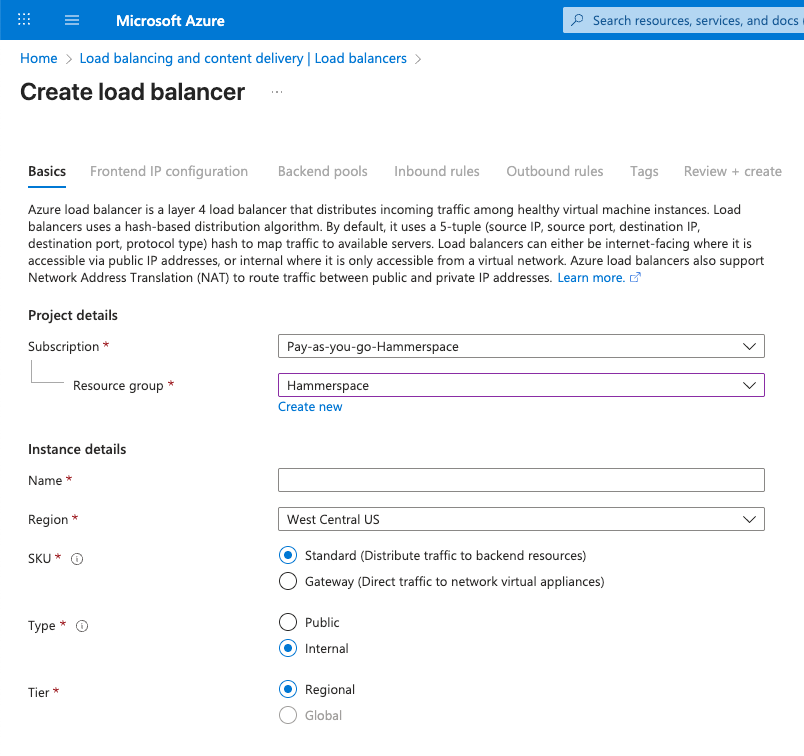Image resolution: width=804 pixels, height=756 pixels.
Task: Focus the Name input field
Action: point(521,480)
